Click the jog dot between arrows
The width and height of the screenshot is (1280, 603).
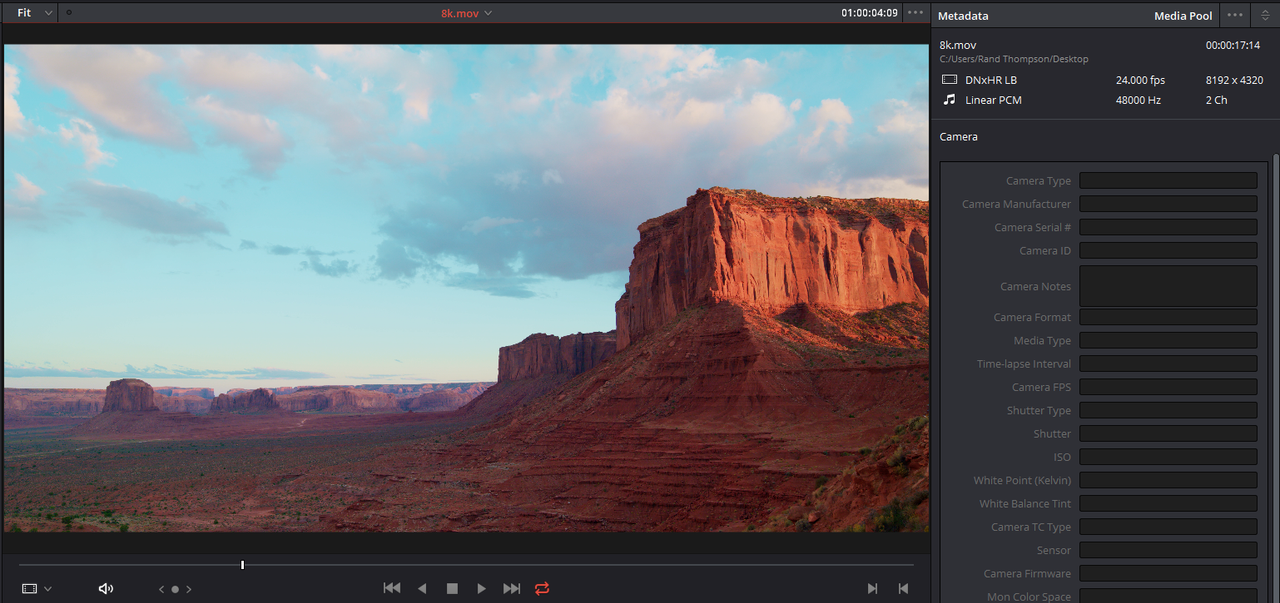pos(175,590)
